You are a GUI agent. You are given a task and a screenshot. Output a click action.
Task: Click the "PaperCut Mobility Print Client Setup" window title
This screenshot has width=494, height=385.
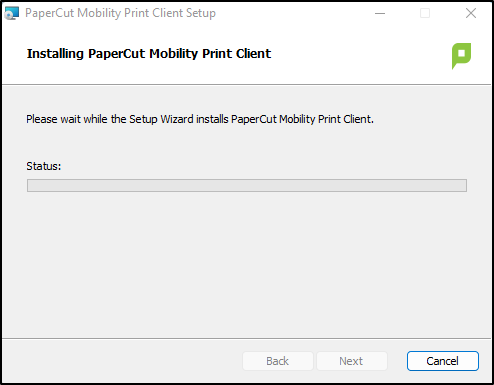click(x=120, y=13)
